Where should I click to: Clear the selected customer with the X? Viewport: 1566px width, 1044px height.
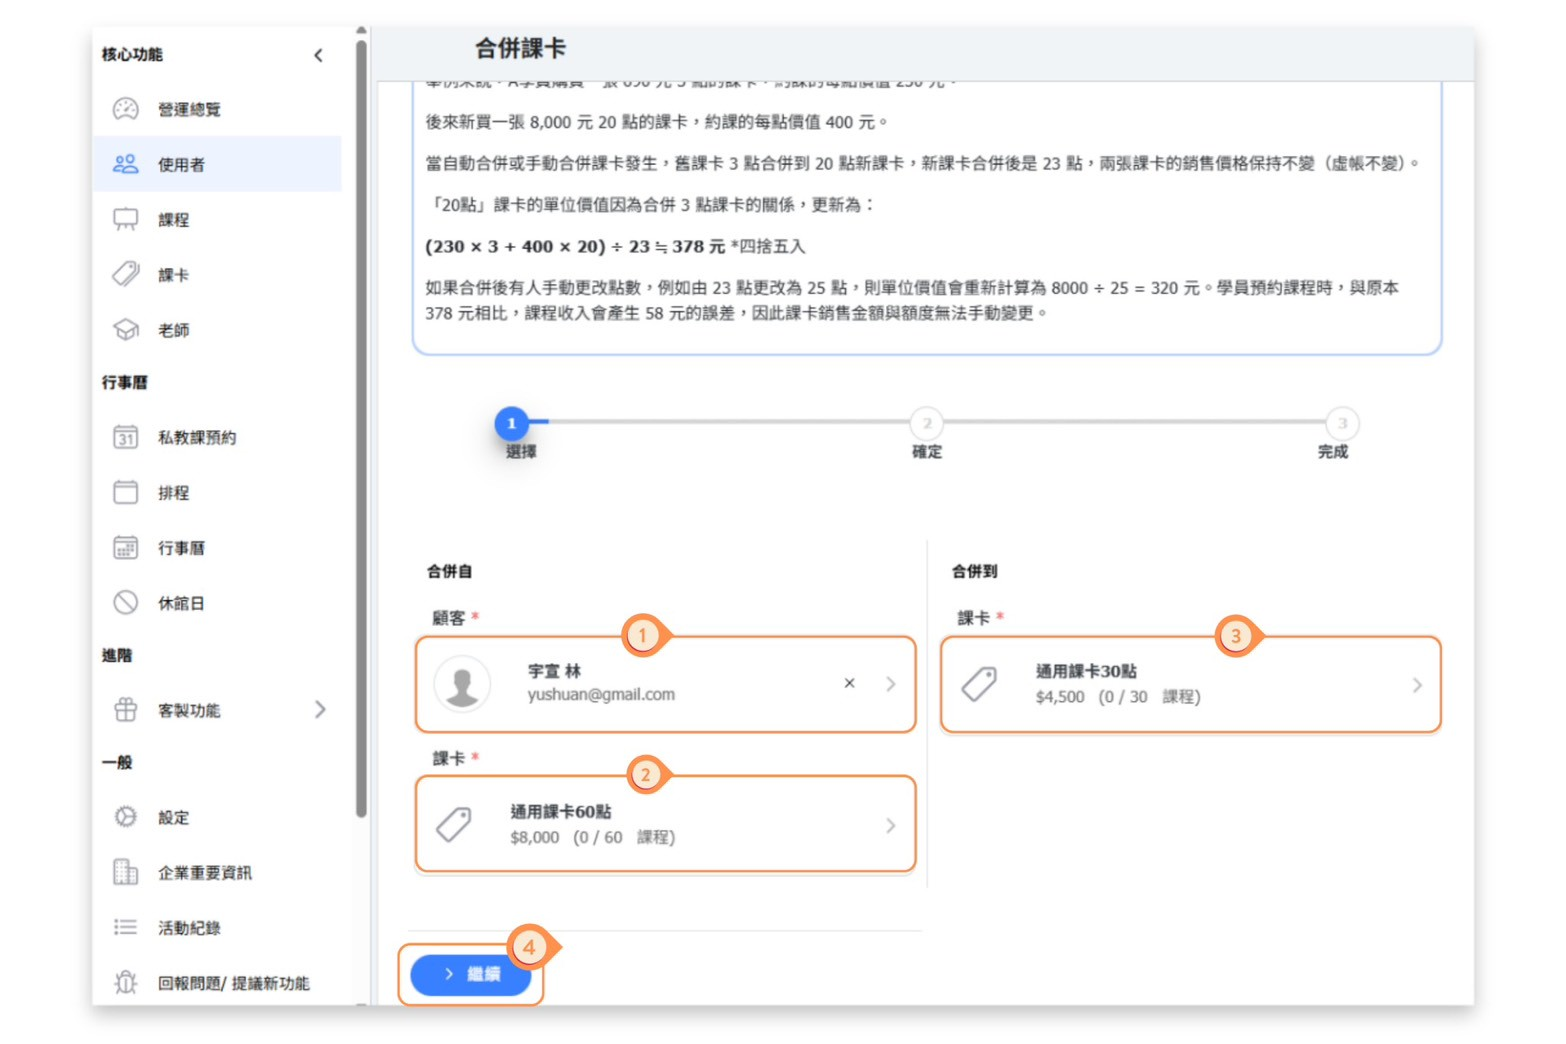[849, 683]
